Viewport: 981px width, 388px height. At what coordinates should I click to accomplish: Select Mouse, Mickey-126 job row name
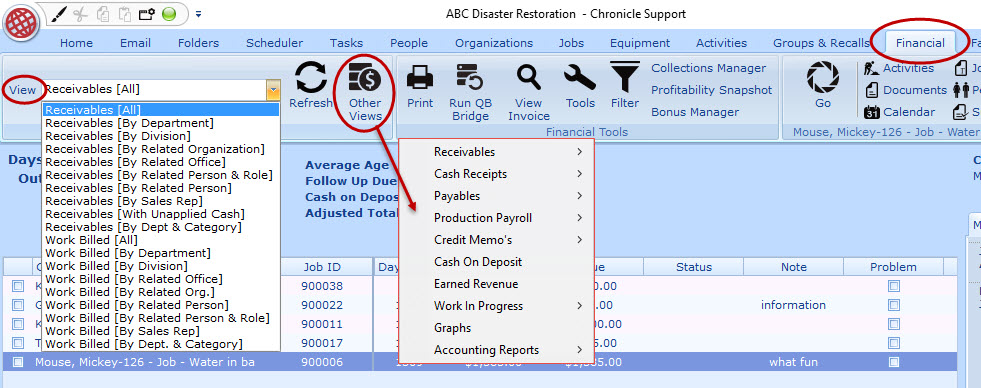tap(145, 362)
